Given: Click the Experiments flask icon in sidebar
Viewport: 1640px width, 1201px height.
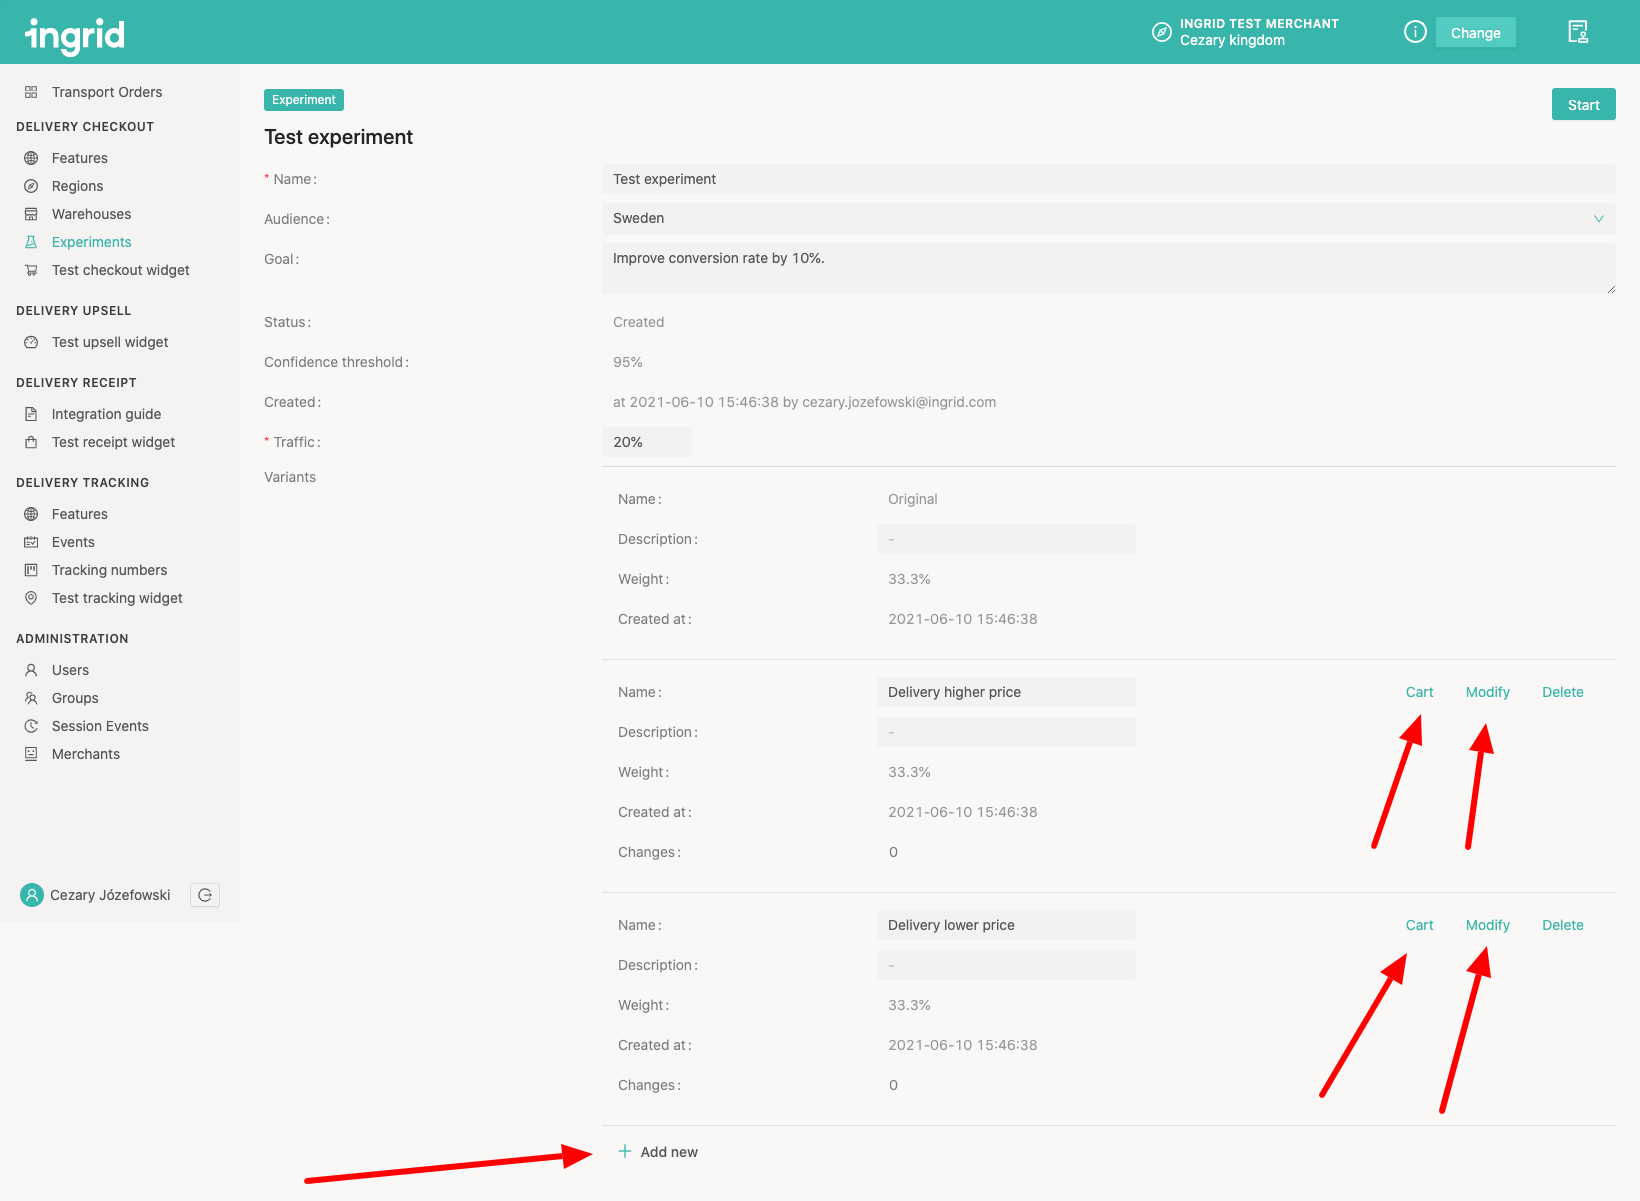Looking at the screenshot, I should coord(31,242).
